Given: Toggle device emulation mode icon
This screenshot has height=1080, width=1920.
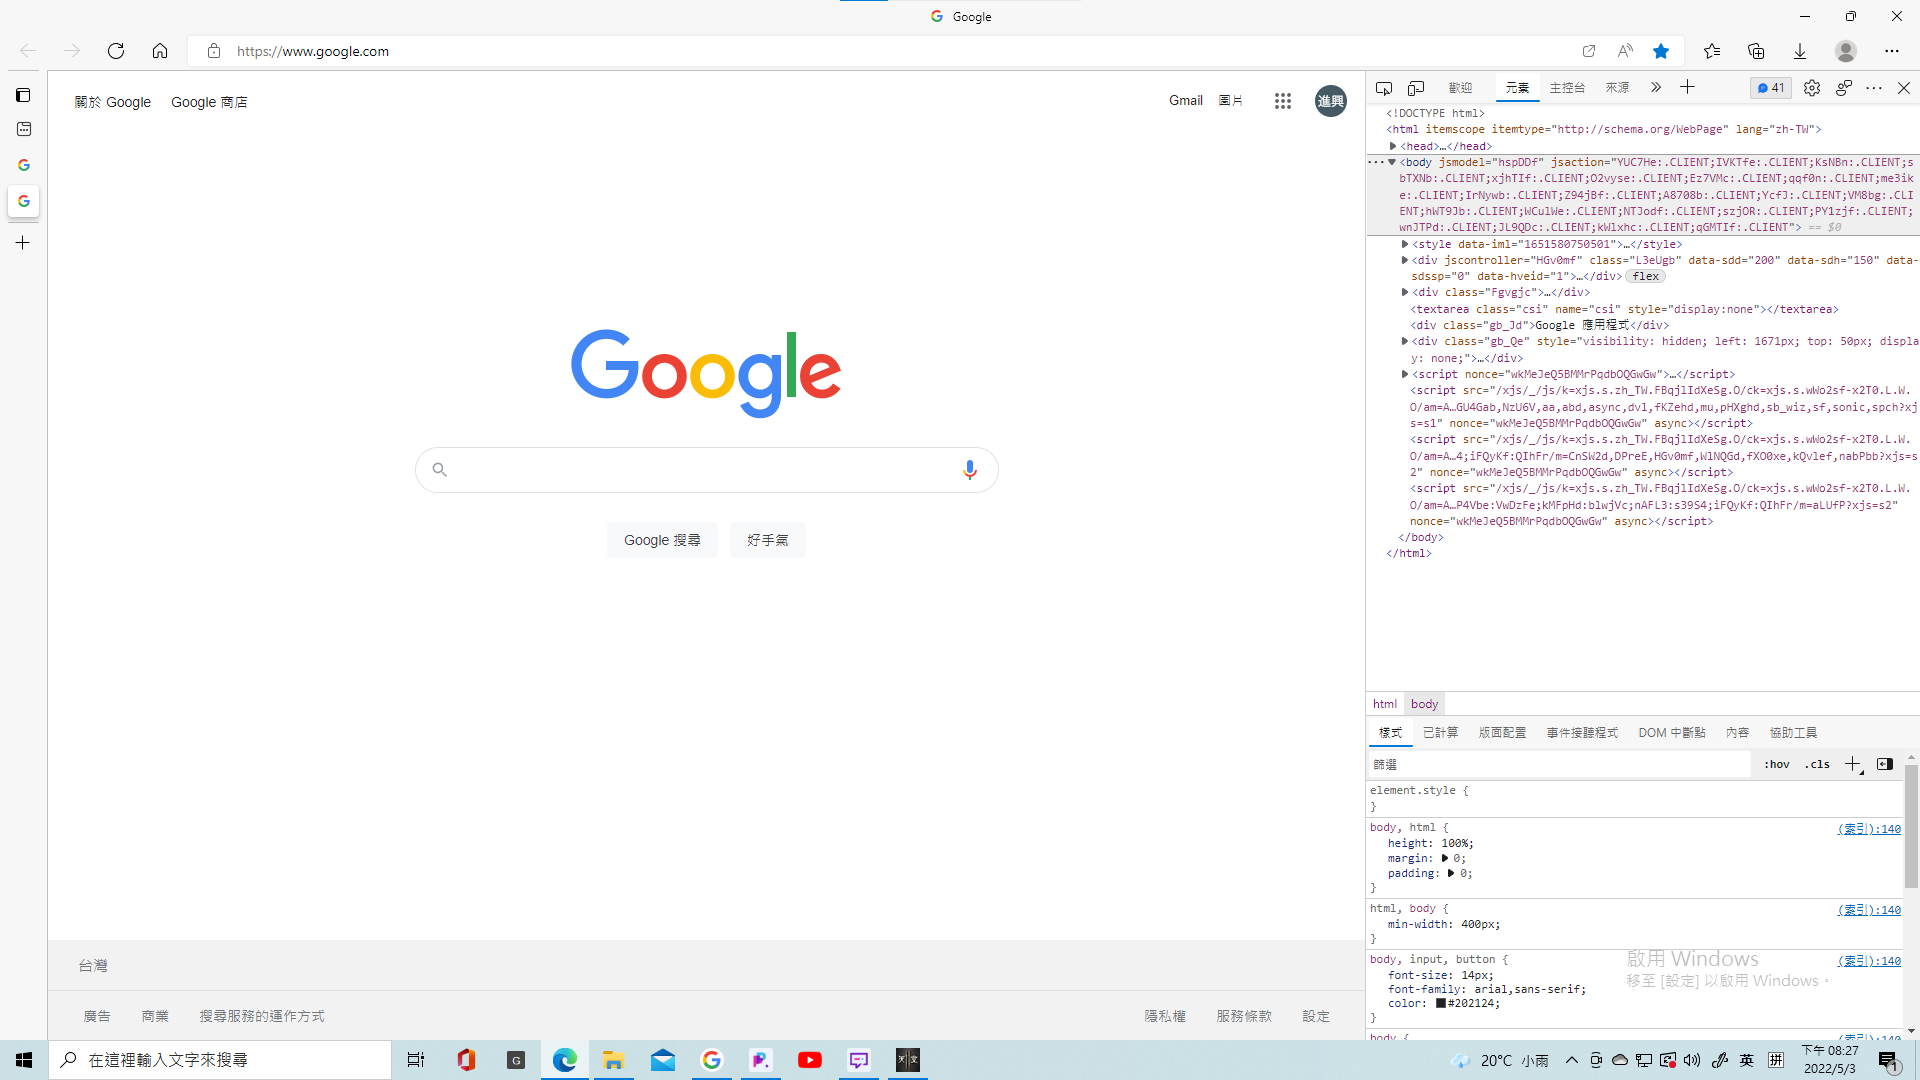Looking at the screenshot, I should tap(1416, 88).
